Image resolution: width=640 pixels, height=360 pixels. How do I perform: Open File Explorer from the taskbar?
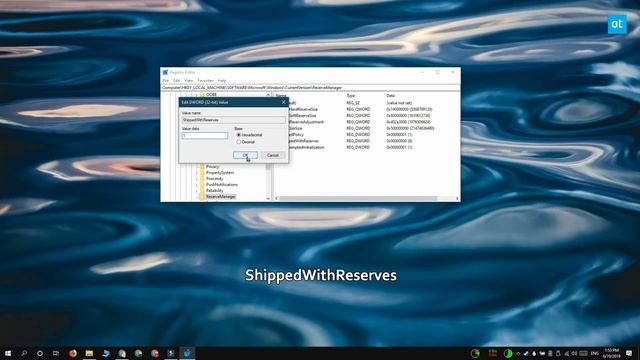click(x=89, y=353)
